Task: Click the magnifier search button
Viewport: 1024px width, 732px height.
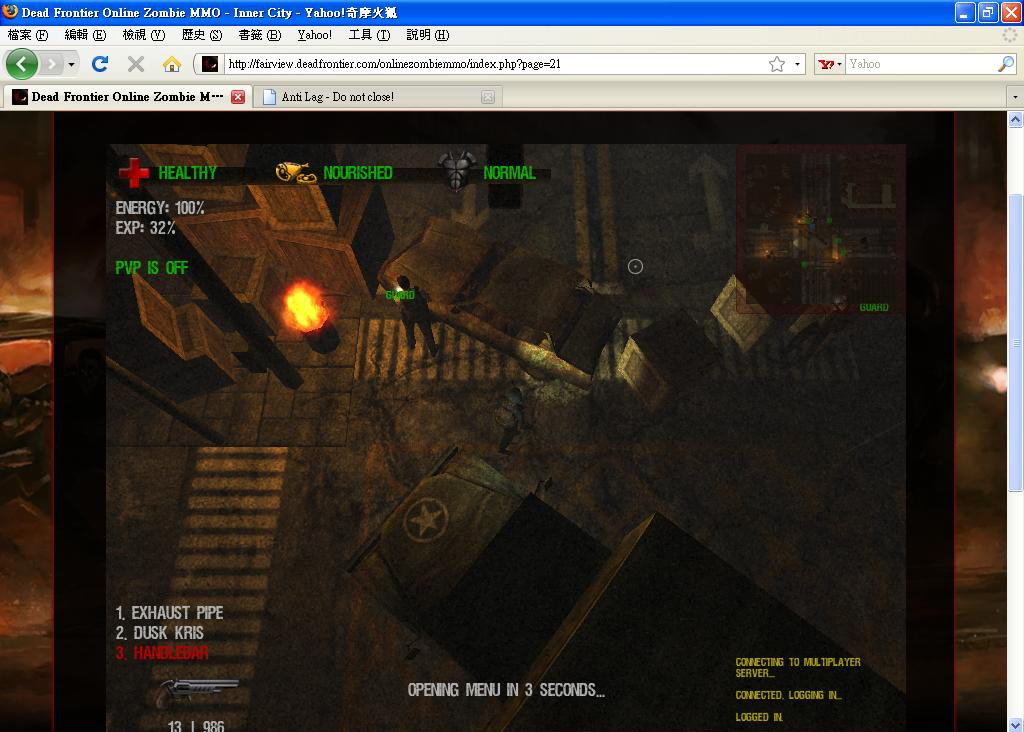Action: click(x=1006, y=64)
